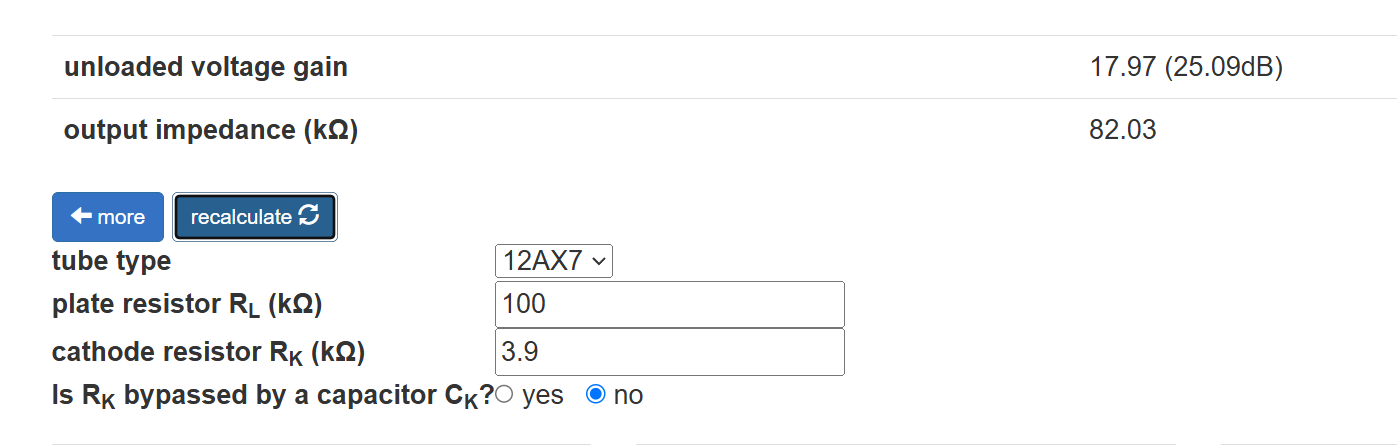Click the 82.03 output impedance value
Viewport: 1397px width, 447px height.
[x=1123, y=130]
